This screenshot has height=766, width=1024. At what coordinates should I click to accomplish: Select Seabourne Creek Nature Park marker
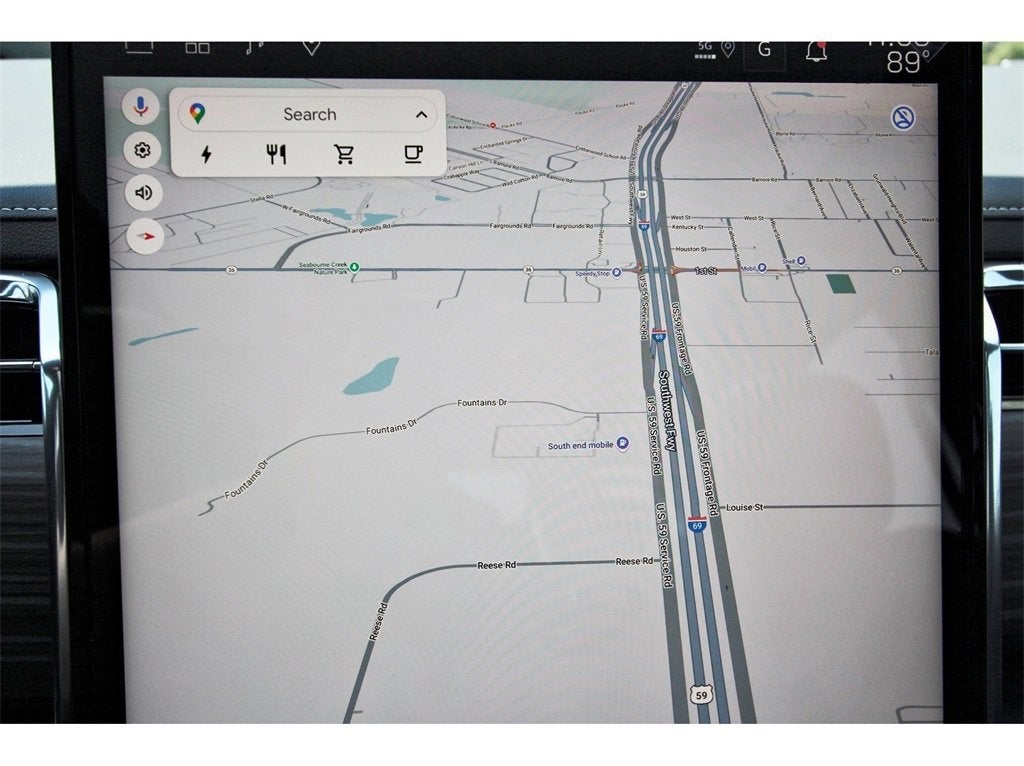click(354, 267)
